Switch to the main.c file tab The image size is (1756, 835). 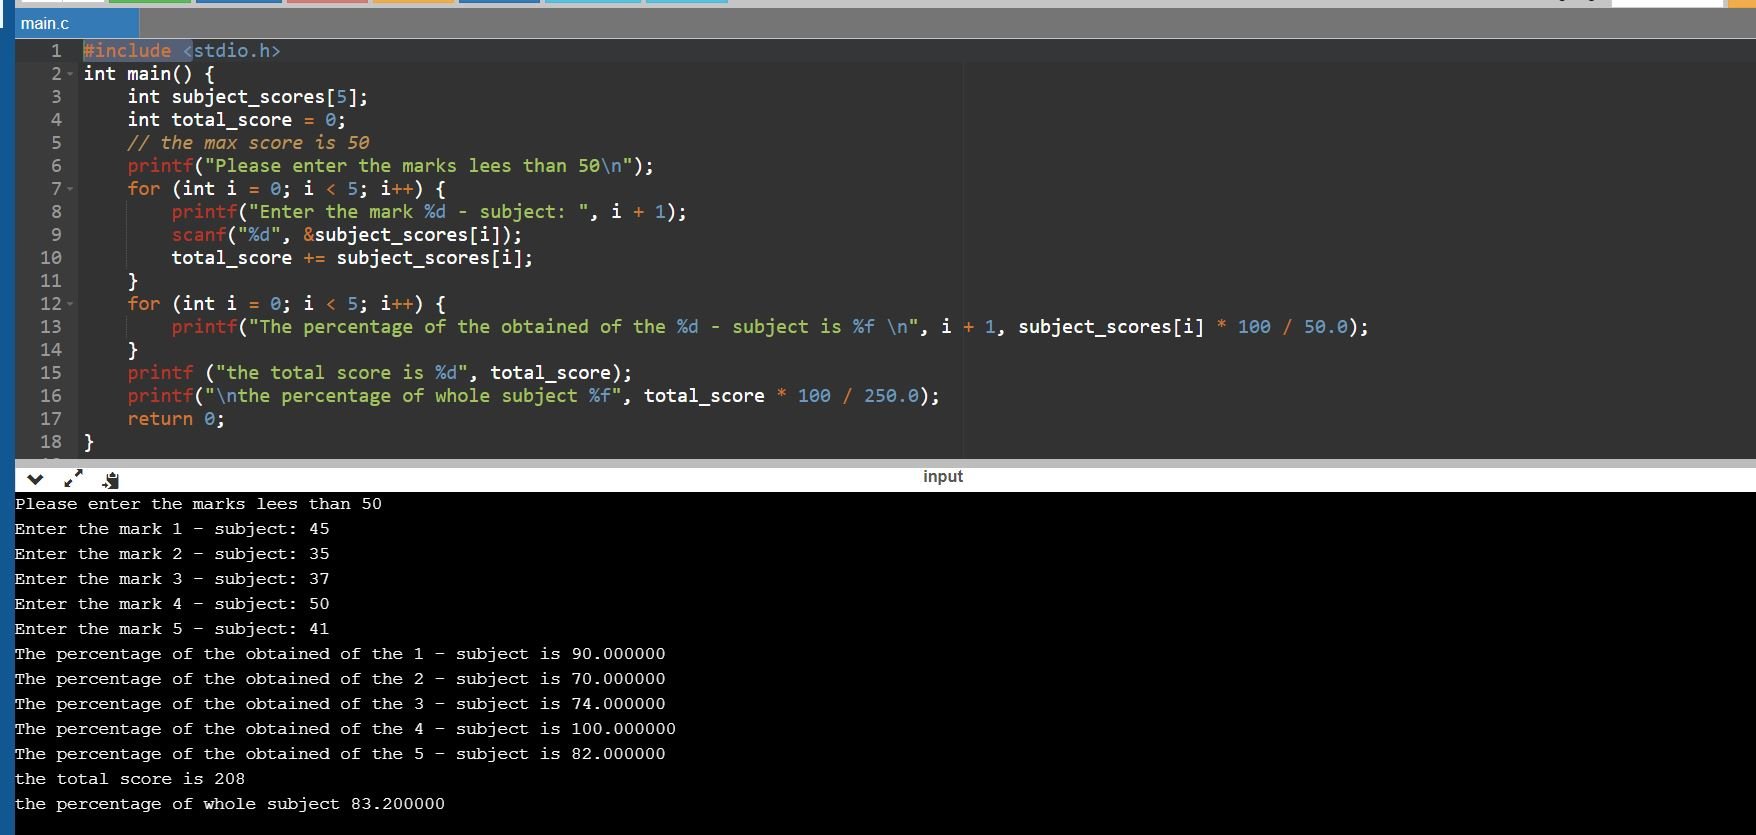coord(46,23)
